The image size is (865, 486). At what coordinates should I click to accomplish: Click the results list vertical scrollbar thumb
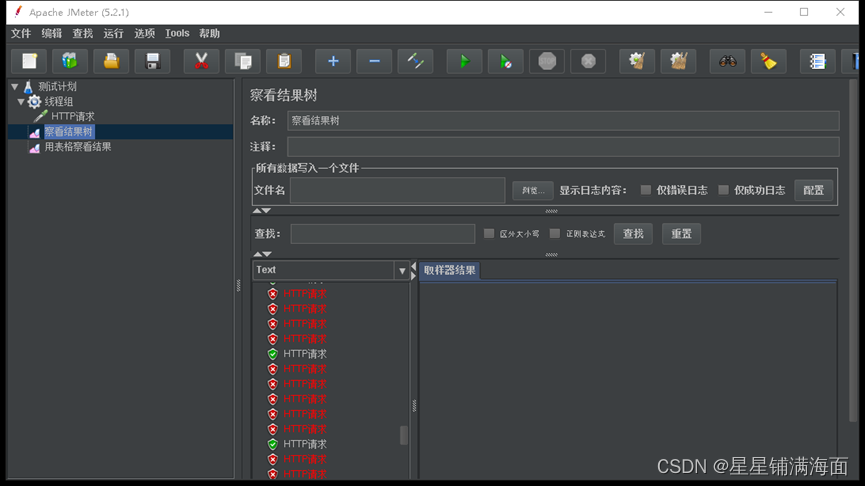pyautogui.click(x=404, y=435)
